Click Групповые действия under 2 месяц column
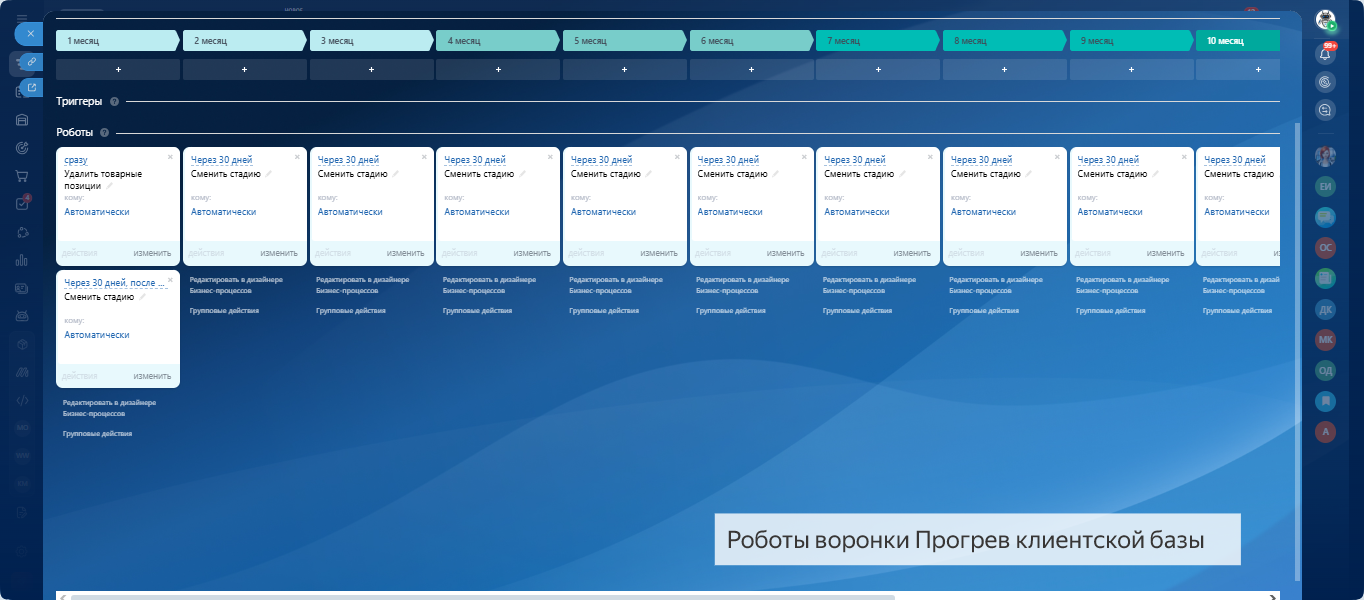The image size is (1364, 600). click(x=224, y=311)
